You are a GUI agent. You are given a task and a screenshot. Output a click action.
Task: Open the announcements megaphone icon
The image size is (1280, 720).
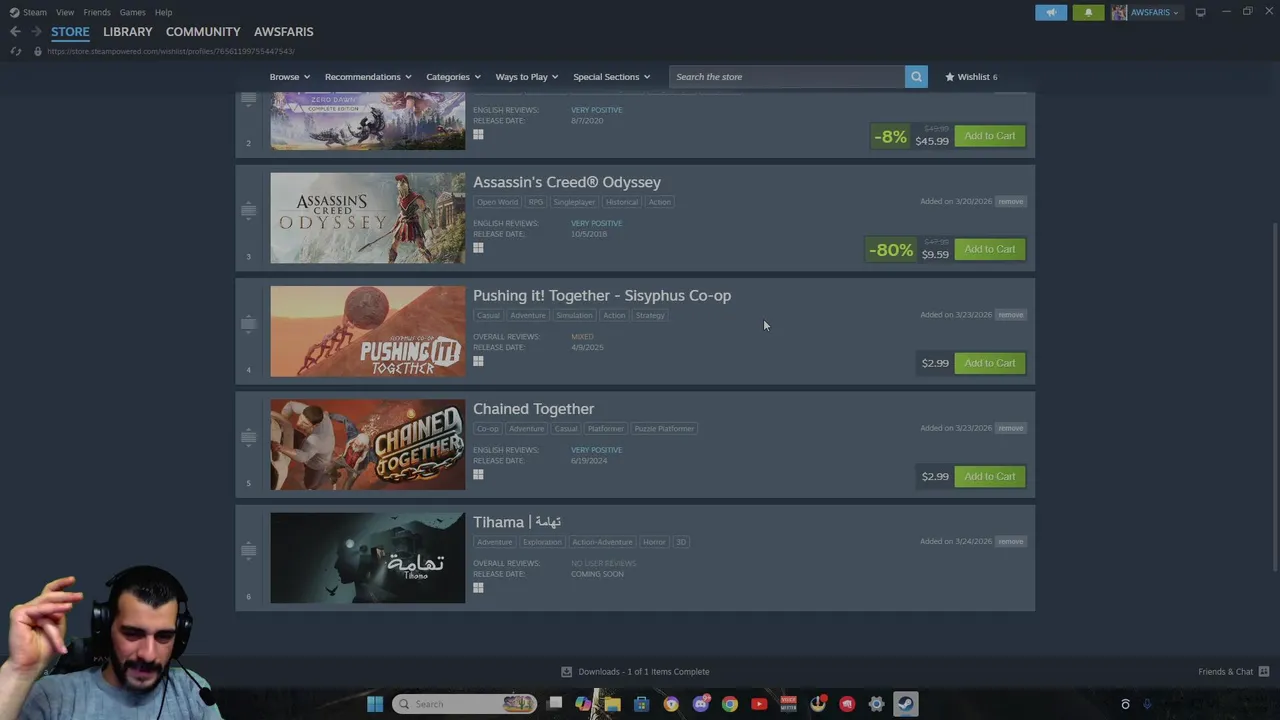point(1051,12)
